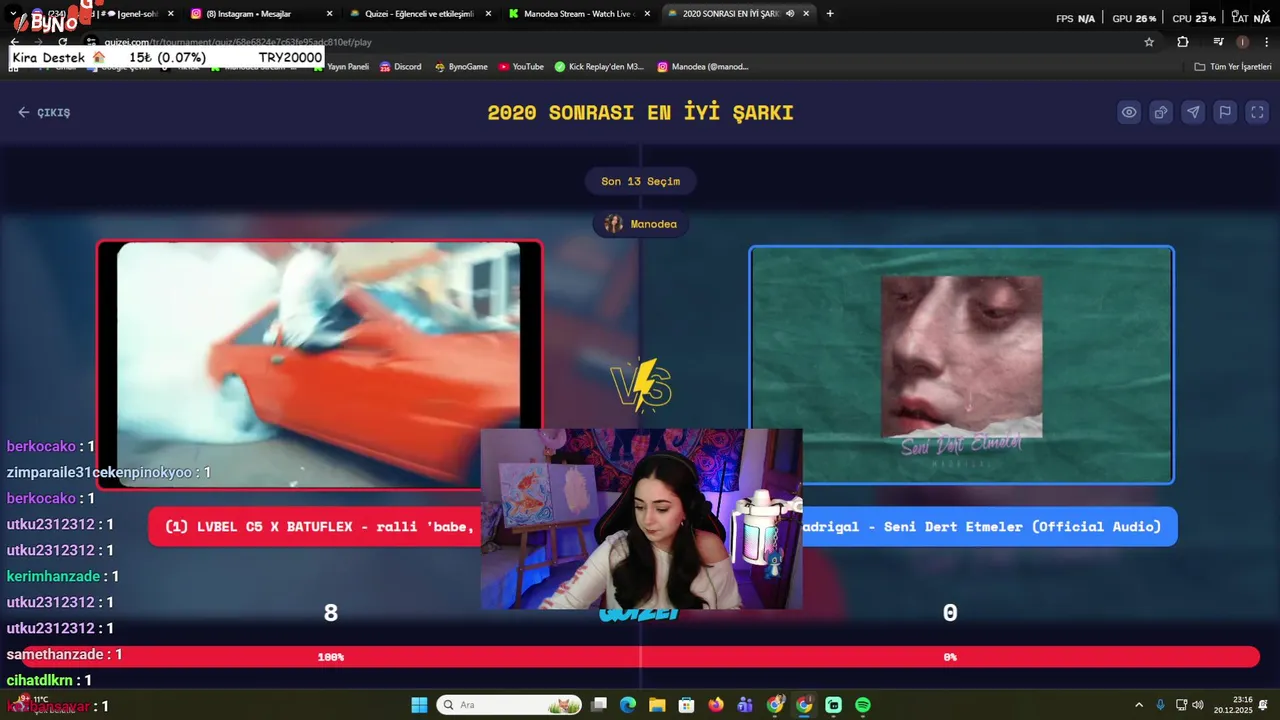
Task: Toggle fullscreen mode icon in quiz header
Action: pyautogui.click(x=1258, y=112)
